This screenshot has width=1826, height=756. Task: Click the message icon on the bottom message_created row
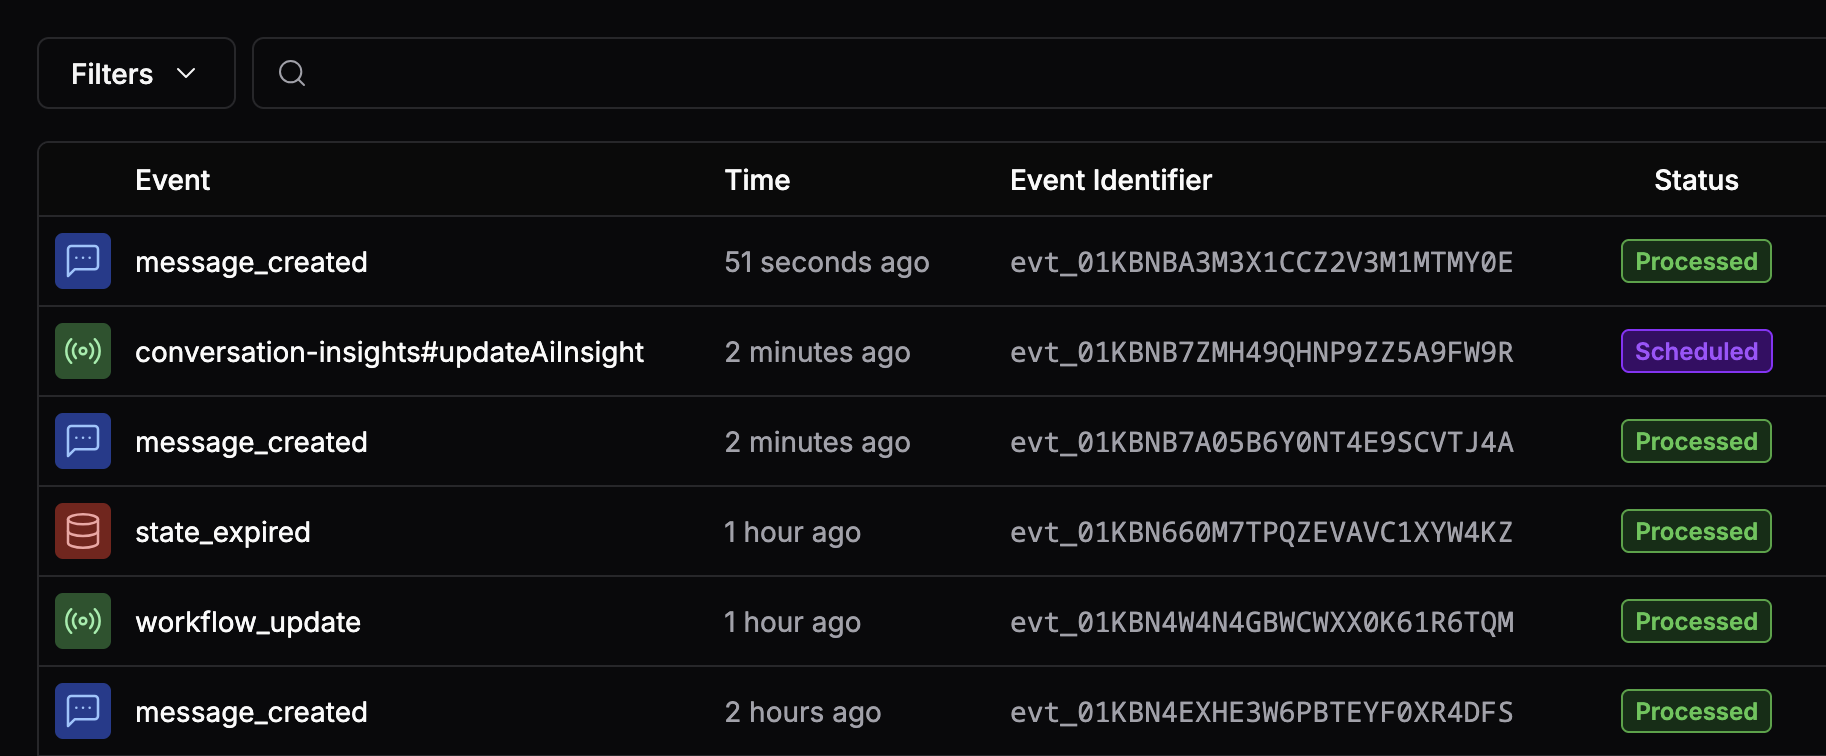coord(83,711)
